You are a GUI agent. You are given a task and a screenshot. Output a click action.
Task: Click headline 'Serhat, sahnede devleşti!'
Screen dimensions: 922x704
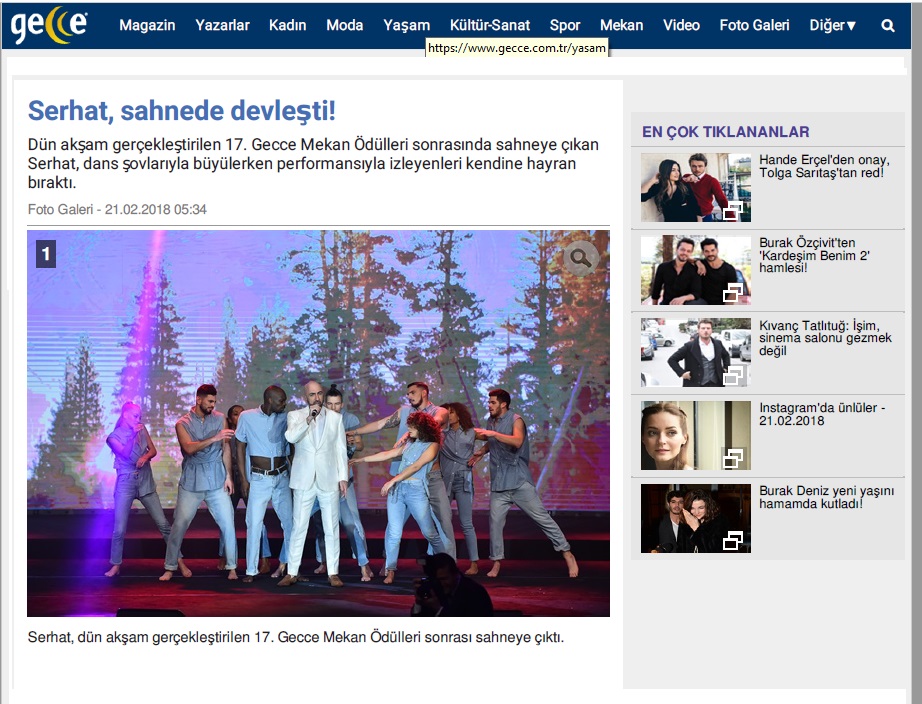coord(182,111)
